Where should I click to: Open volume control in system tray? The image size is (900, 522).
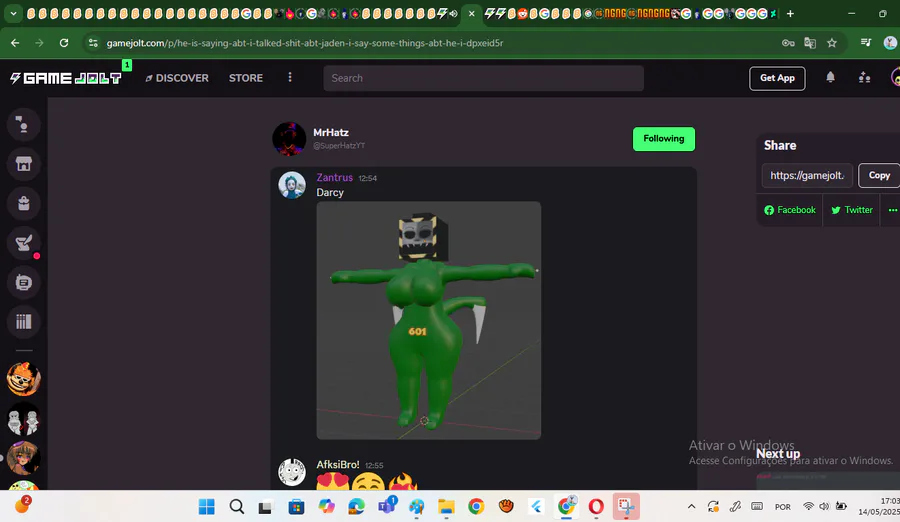[x=824, y=506]
